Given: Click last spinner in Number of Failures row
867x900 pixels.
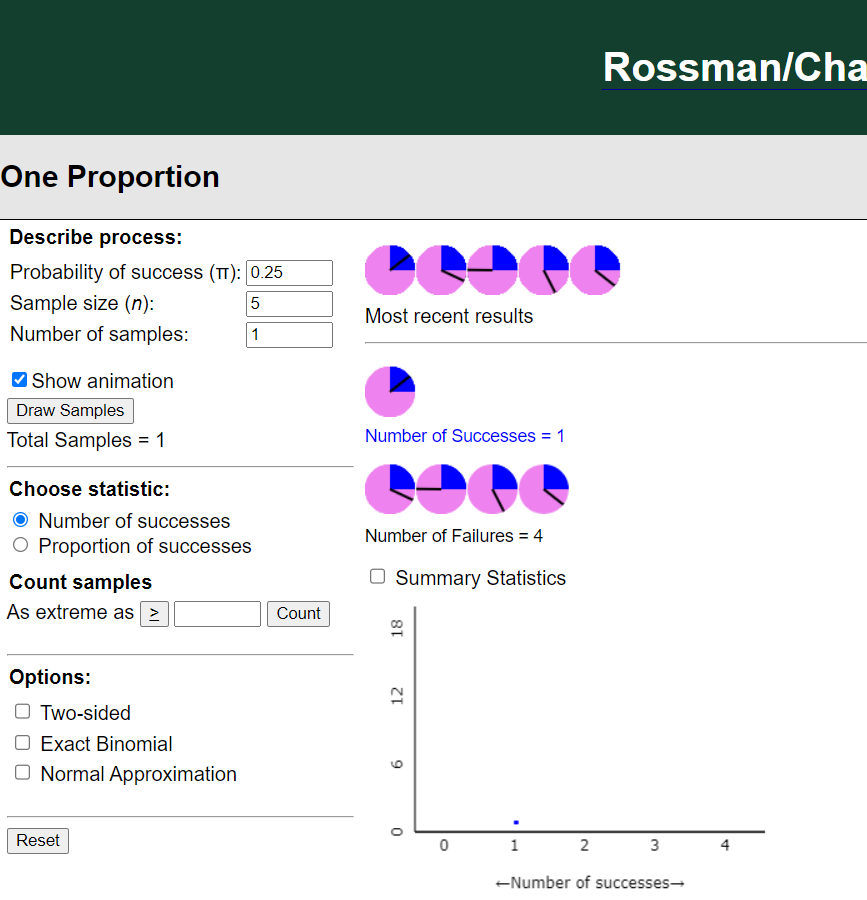Looking at the screenshot, I should 544,489.
